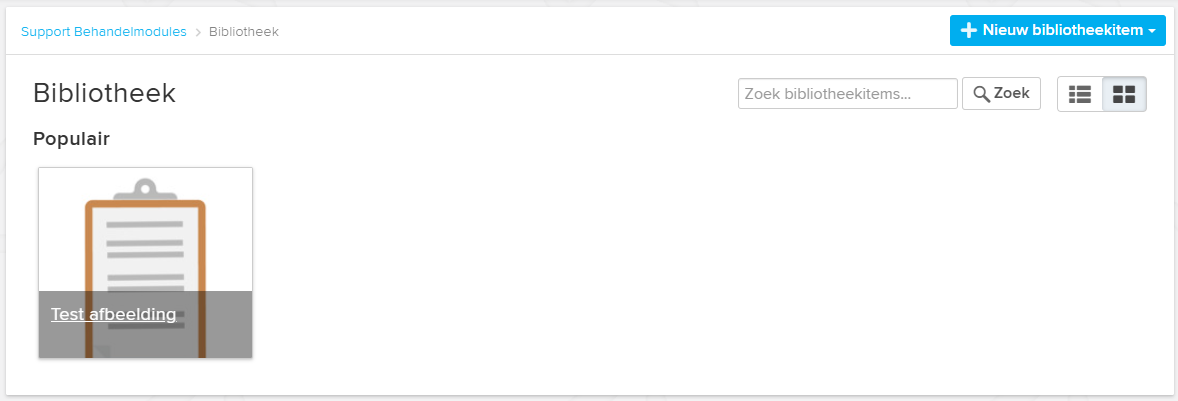Screen dimensions: 1178x401
Task: Click the magnifying glass search icon
Action: [981, 94]
